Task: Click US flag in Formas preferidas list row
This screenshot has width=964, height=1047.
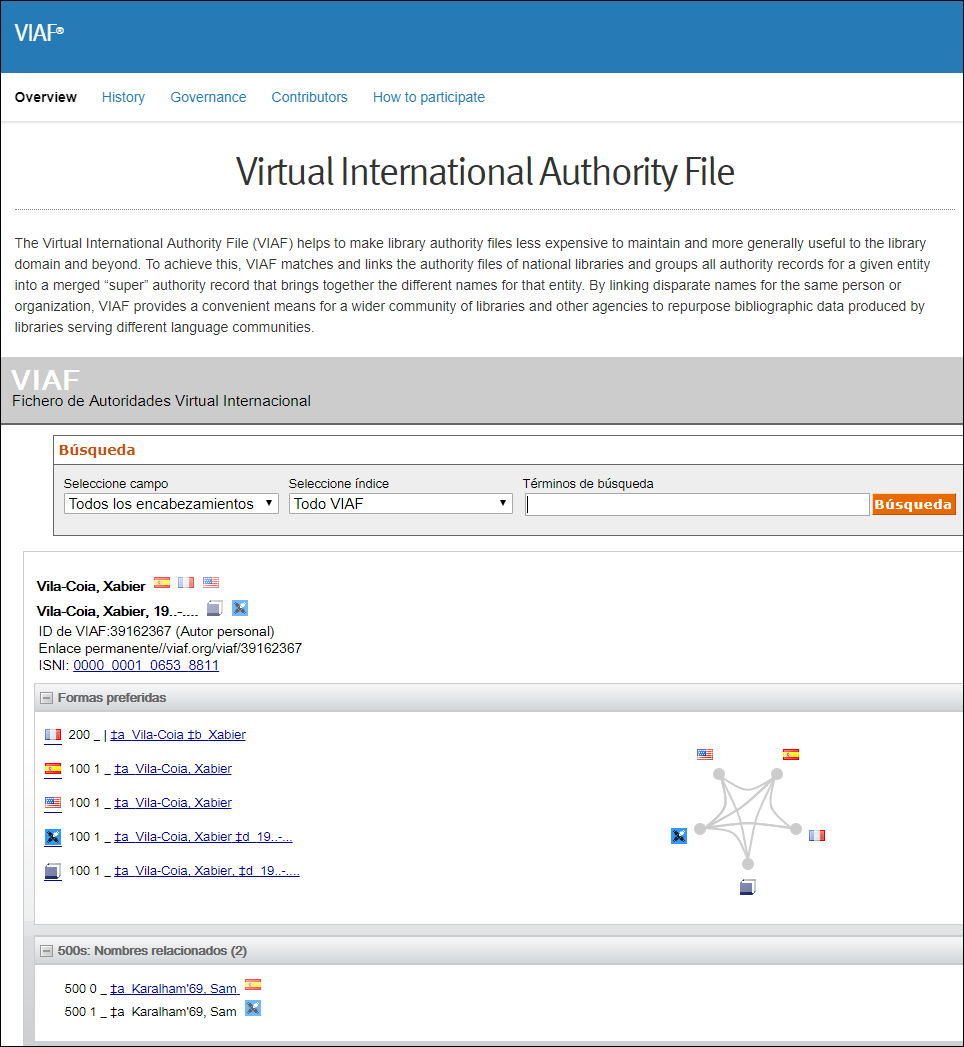Action: point(53,803)
